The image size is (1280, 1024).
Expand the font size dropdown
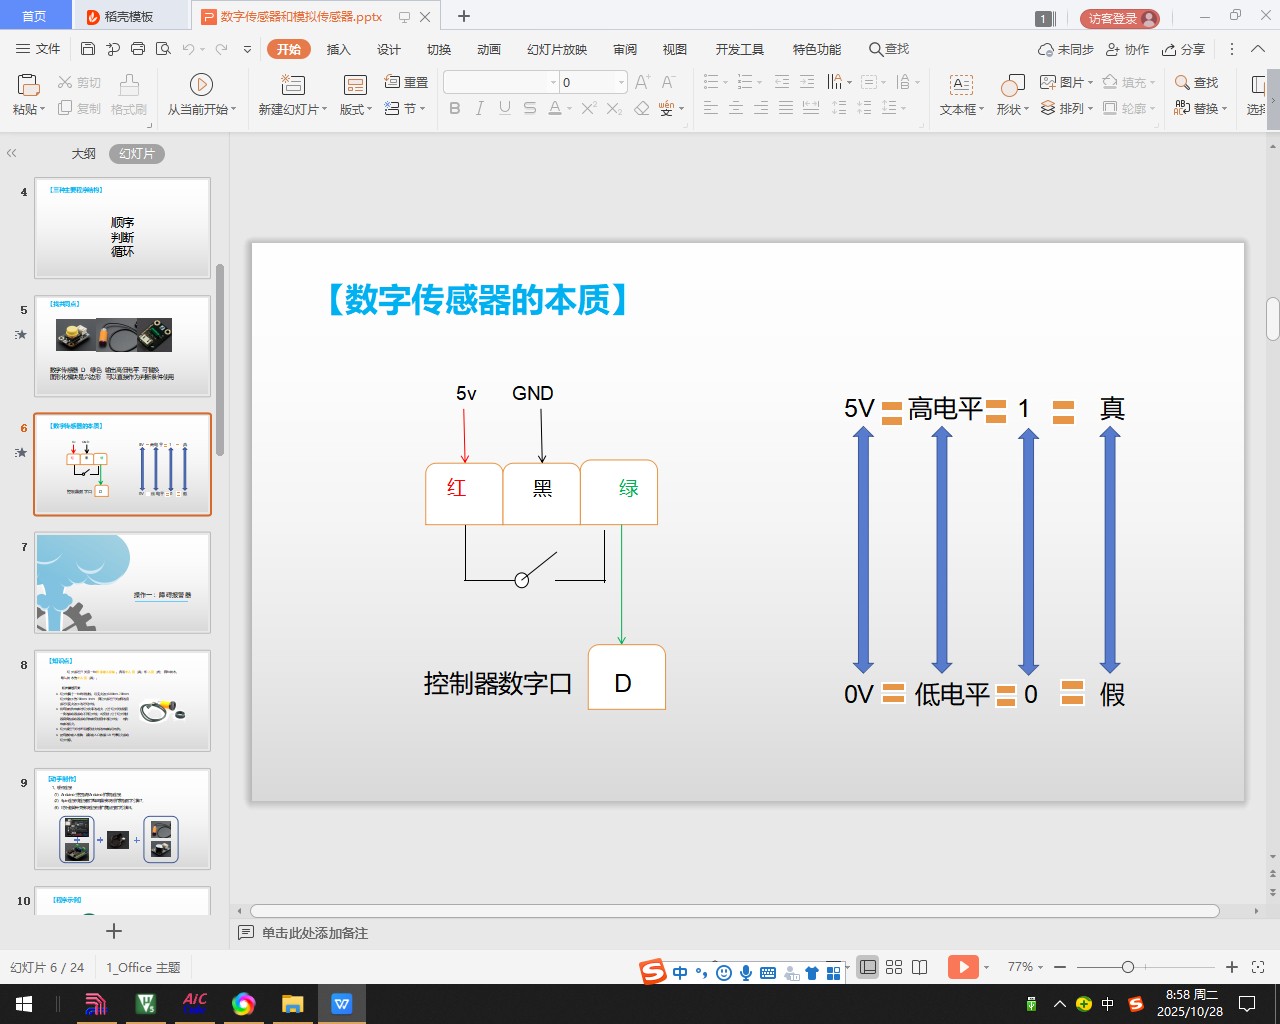coord(621,82)
